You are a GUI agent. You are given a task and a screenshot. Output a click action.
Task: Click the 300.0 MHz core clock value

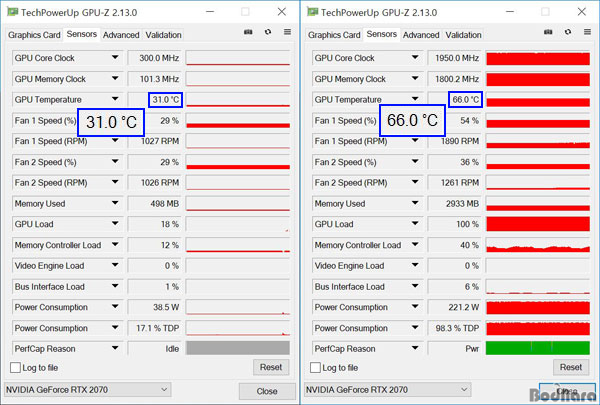click(x=159, y=58)
